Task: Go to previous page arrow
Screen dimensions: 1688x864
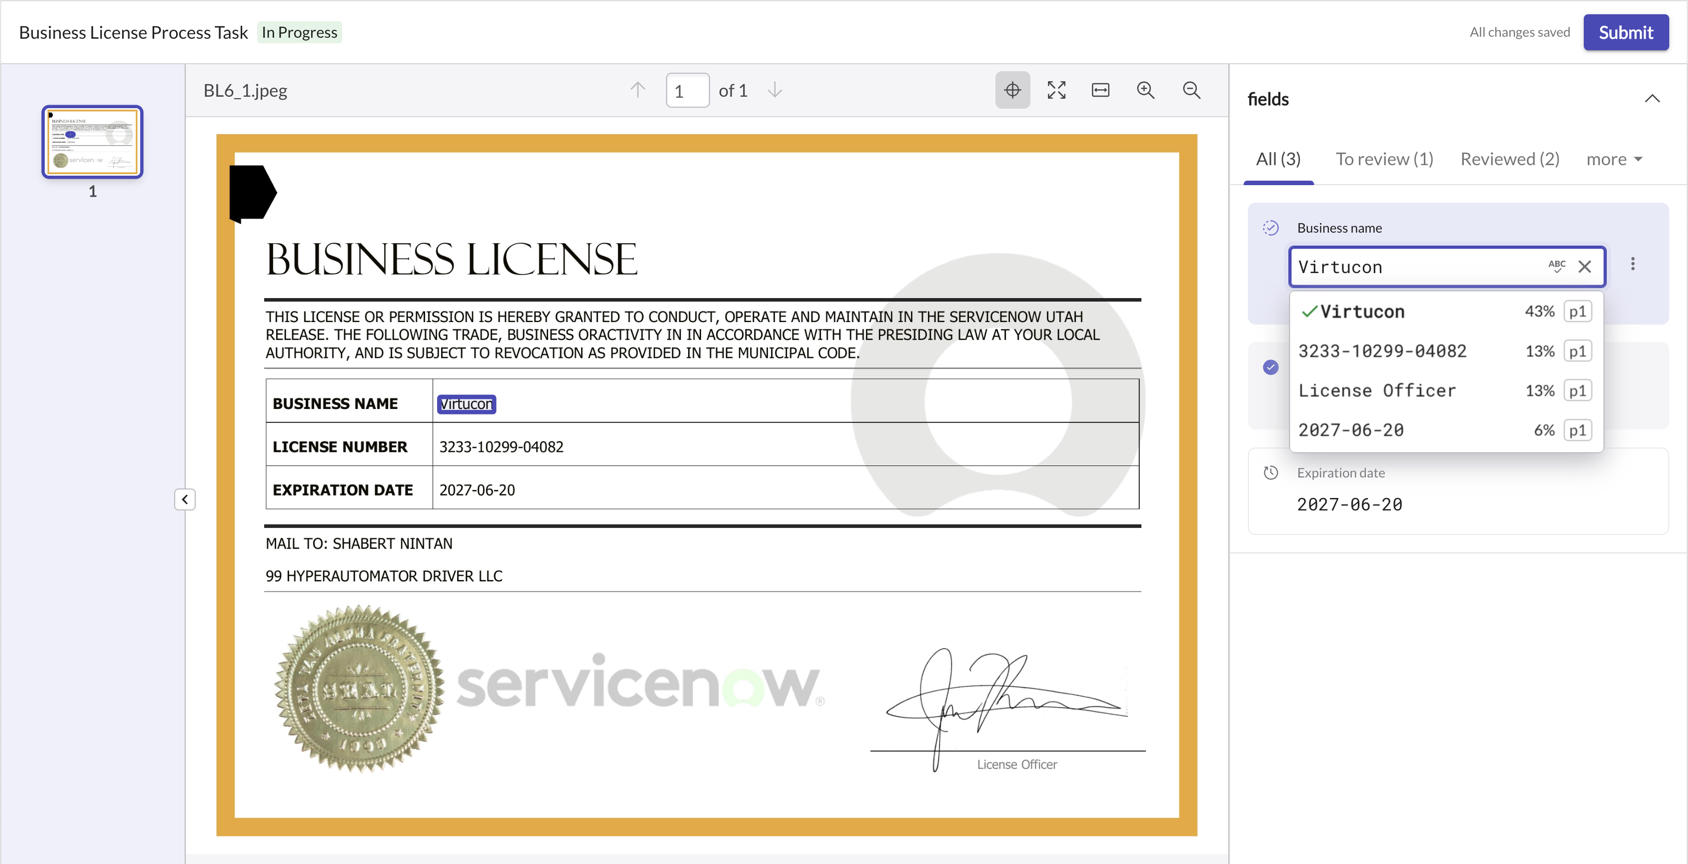Action: pyautogui.click(x=638, y=90)
